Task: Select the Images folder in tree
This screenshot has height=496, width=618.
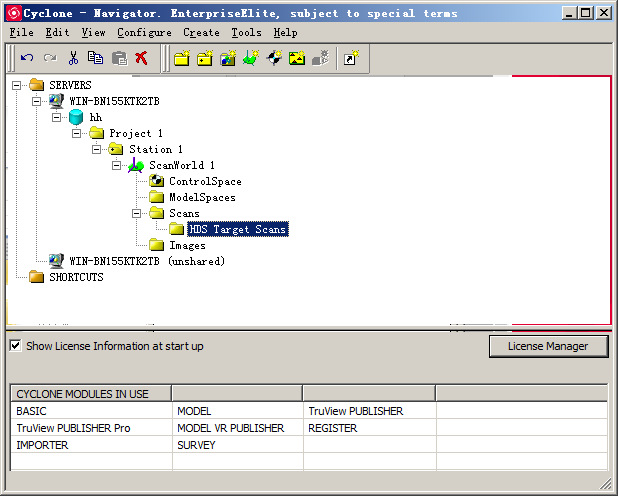Action: (x=187, y=245)
